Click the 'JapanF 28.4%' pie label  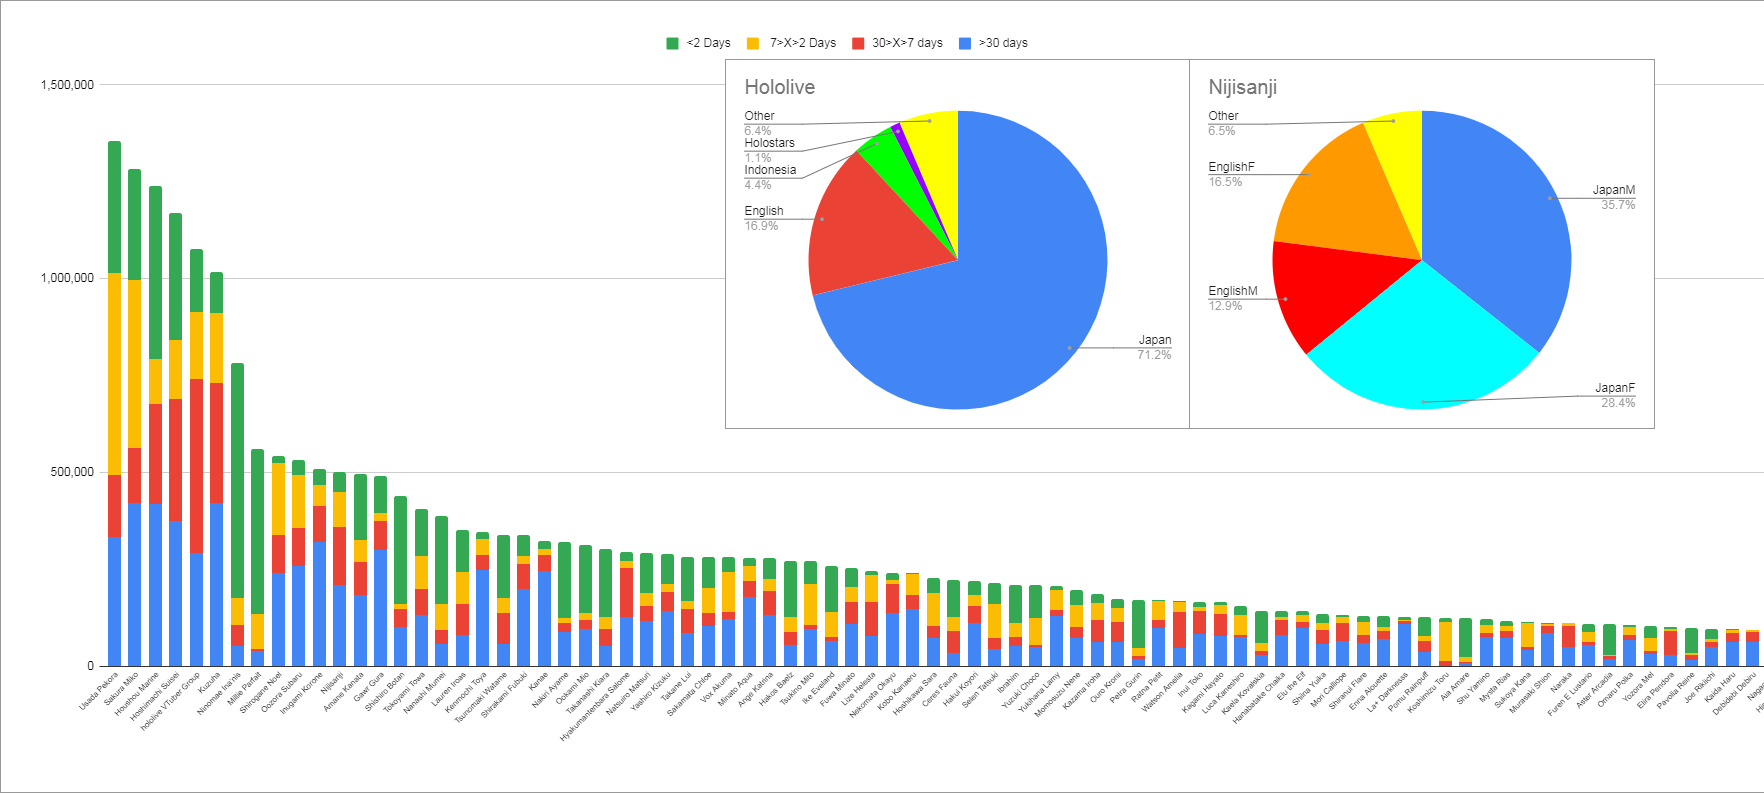tap(1616, 395)
